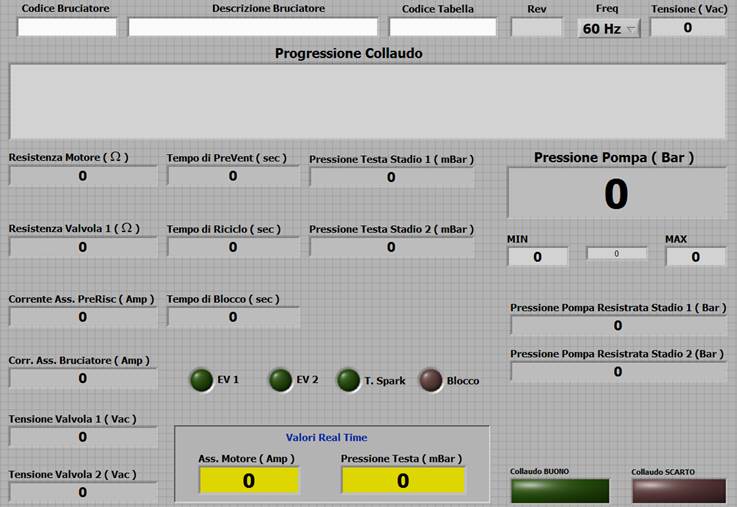Click the yellow Ass. Motore (Amp) display

(248, 480)
